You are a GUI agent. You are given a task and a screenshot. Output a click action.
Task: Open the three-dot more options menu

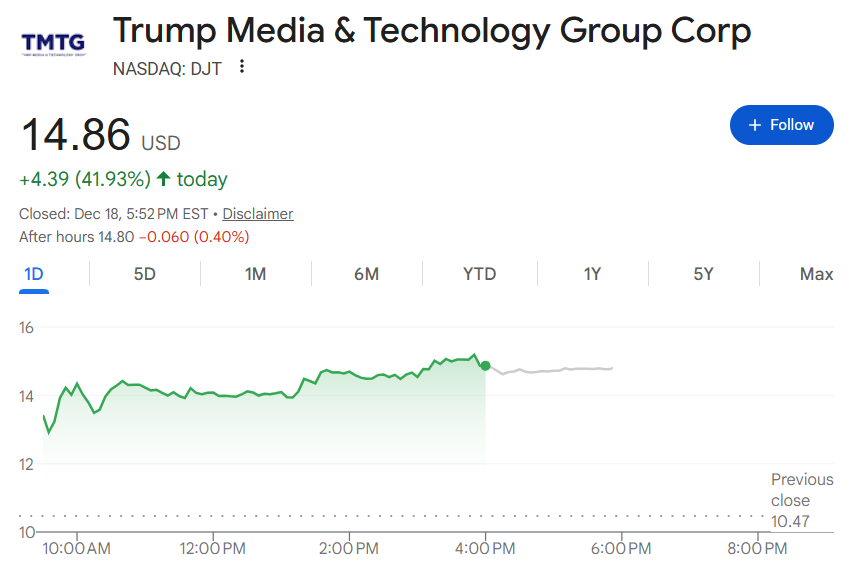click(242, 68)
